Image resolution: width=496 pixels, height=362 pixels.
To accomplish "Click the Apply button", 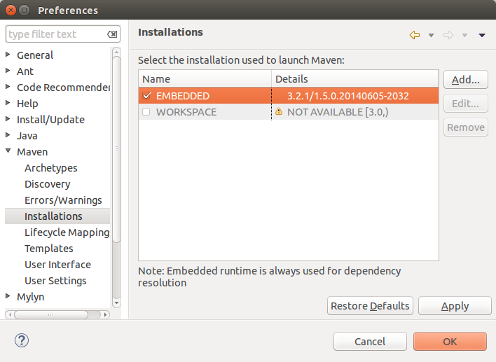I will click(x=455, y=306).
